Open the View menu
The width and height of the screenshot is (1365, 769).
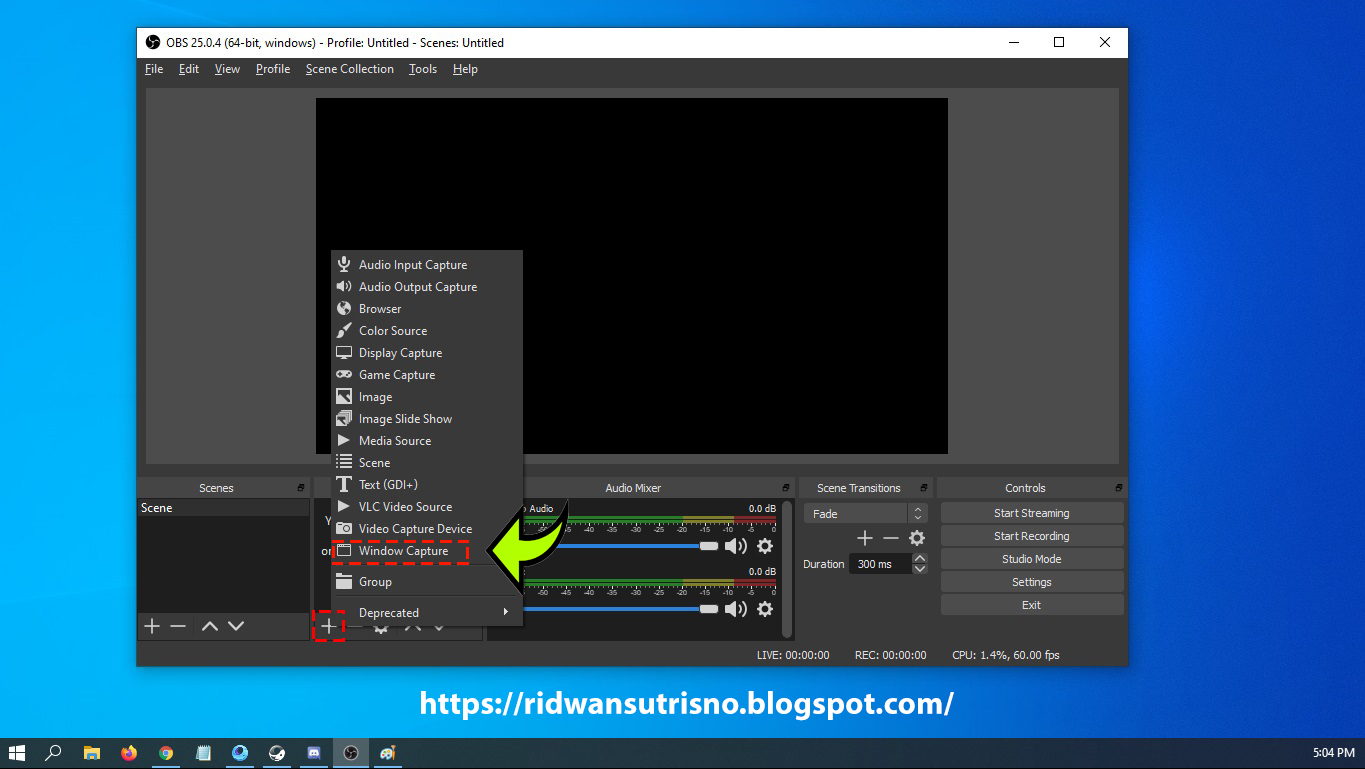click(x=227, y=69)
